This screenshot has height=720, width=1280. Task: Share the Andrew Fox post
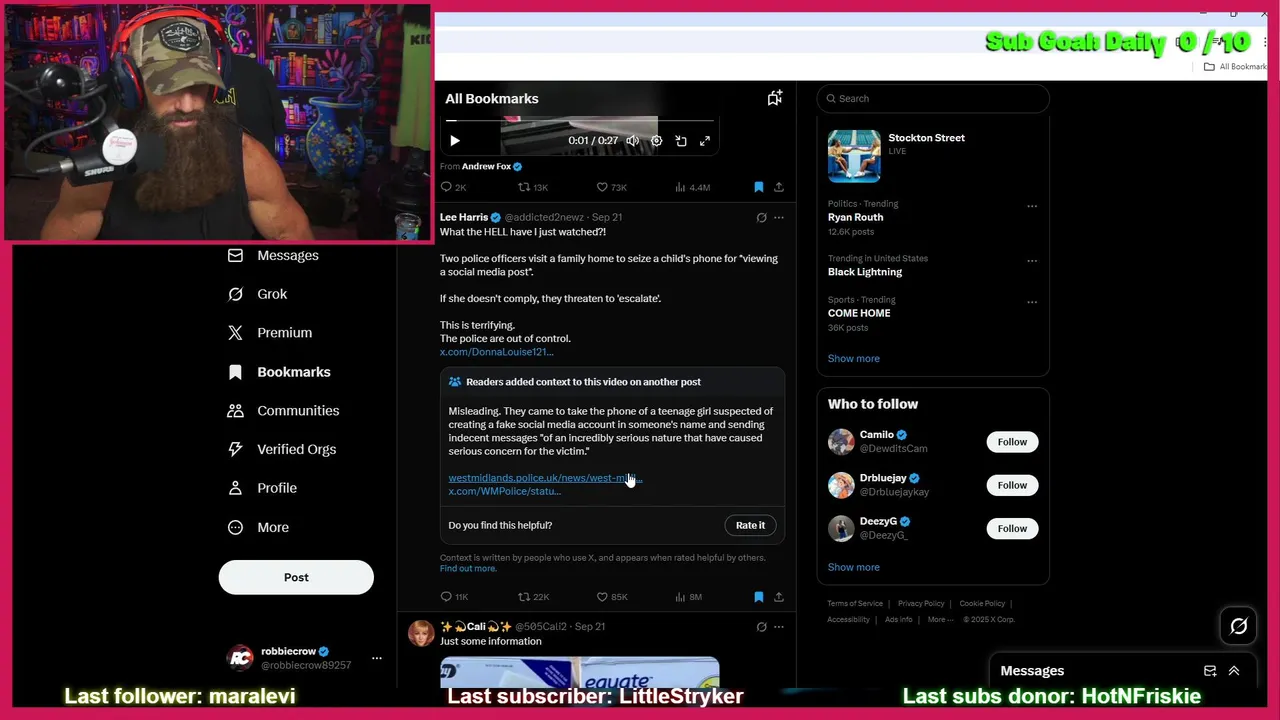click(779, 187)
